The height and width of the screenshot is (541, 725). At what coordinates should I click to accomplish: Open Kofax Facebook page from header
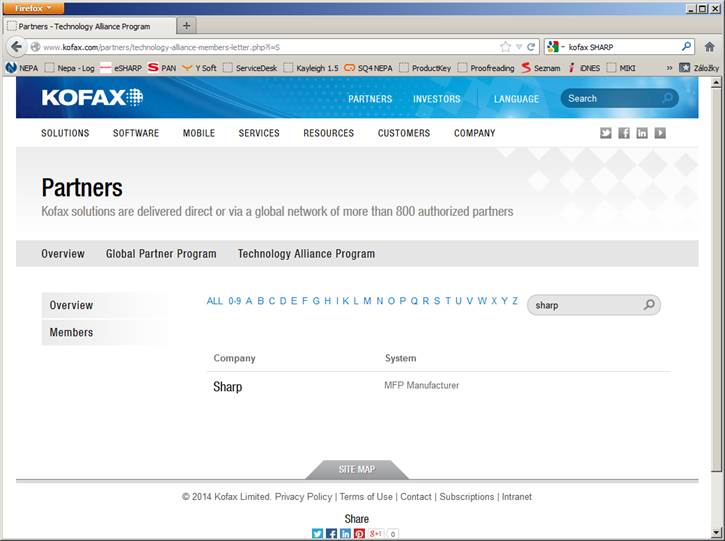624,133
